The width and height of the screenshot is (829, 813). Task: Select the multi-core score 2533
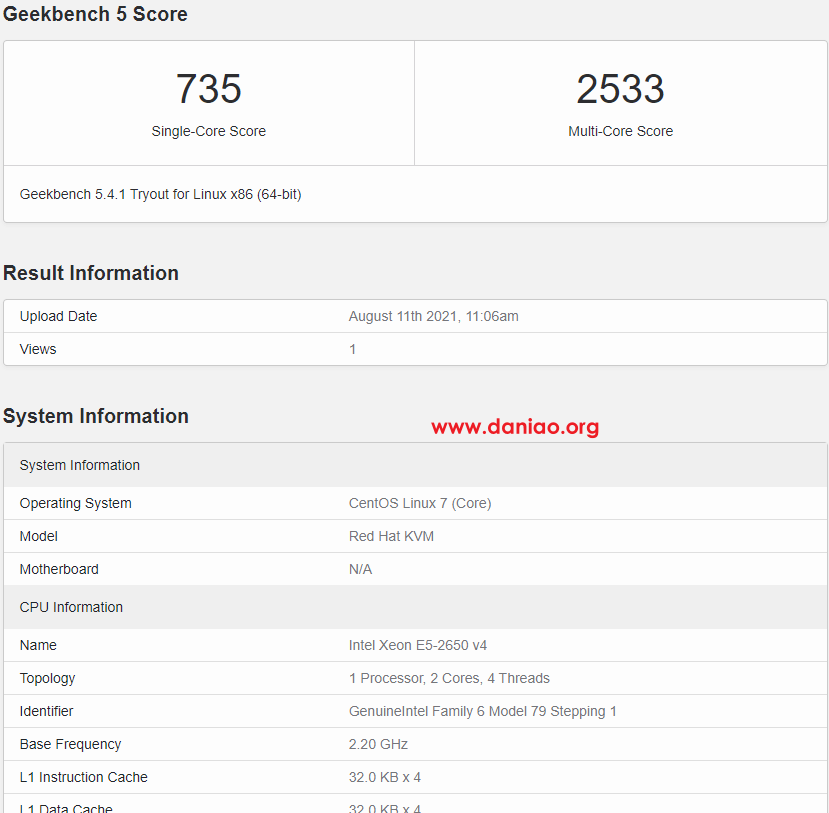point(620,89)
